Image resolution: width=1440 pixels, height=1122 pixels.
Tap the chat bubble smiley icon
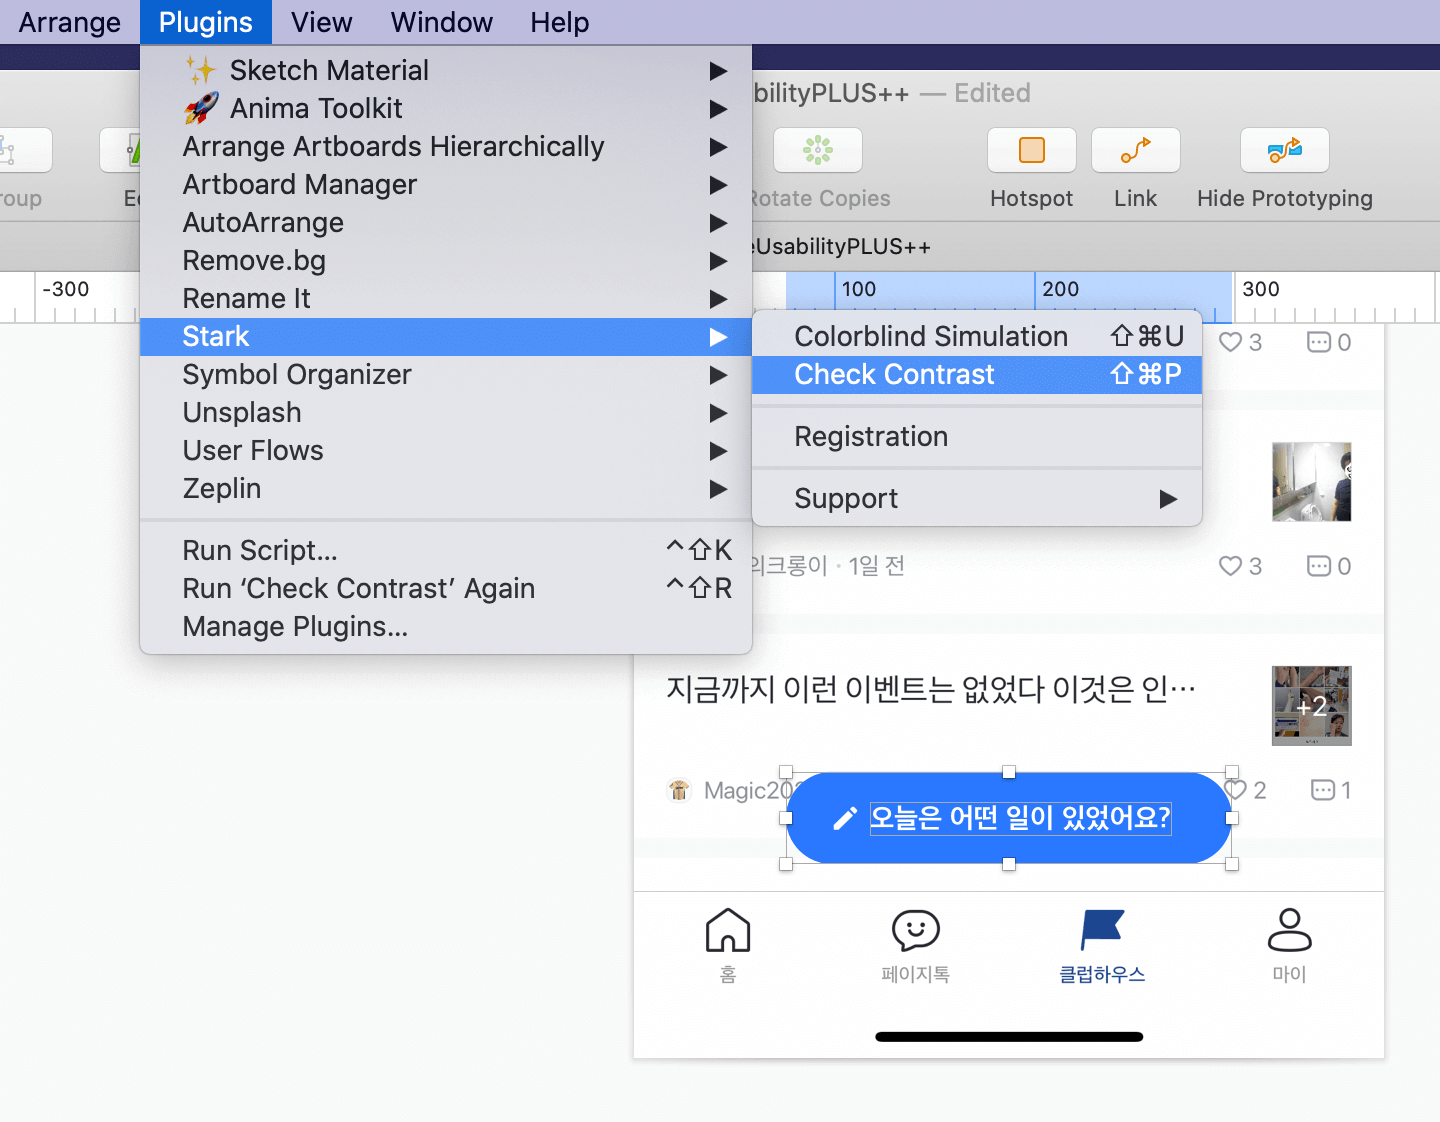click(915, 930)
